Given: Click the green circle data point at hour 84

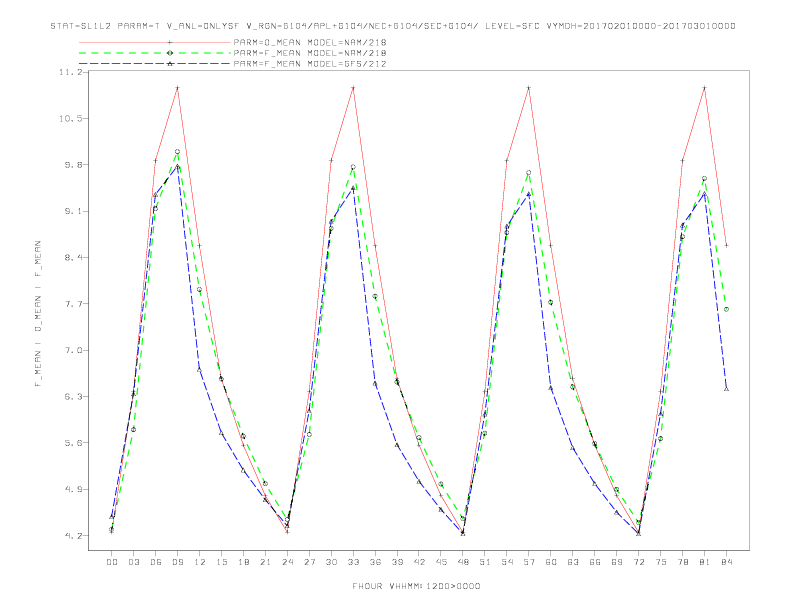Looking at the screenshot, I should tap(726, 309).
